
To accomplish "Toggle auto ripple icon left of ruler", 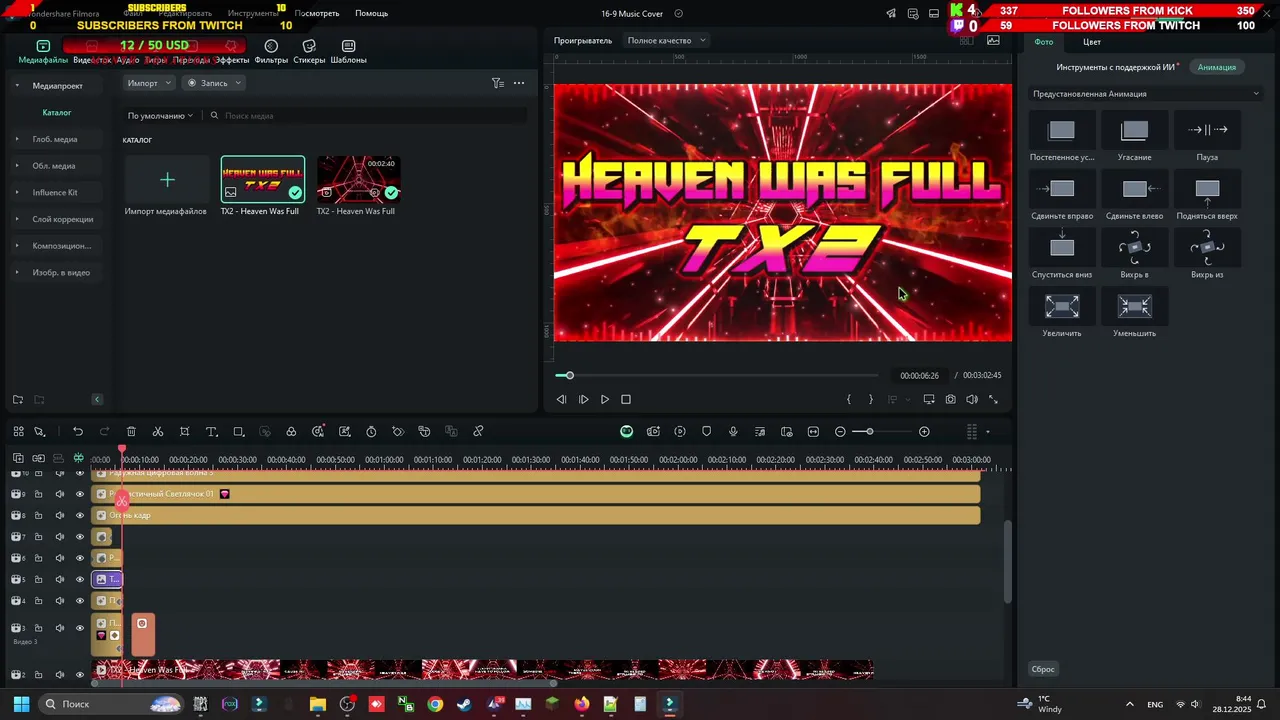I will (x=39, y=458).
